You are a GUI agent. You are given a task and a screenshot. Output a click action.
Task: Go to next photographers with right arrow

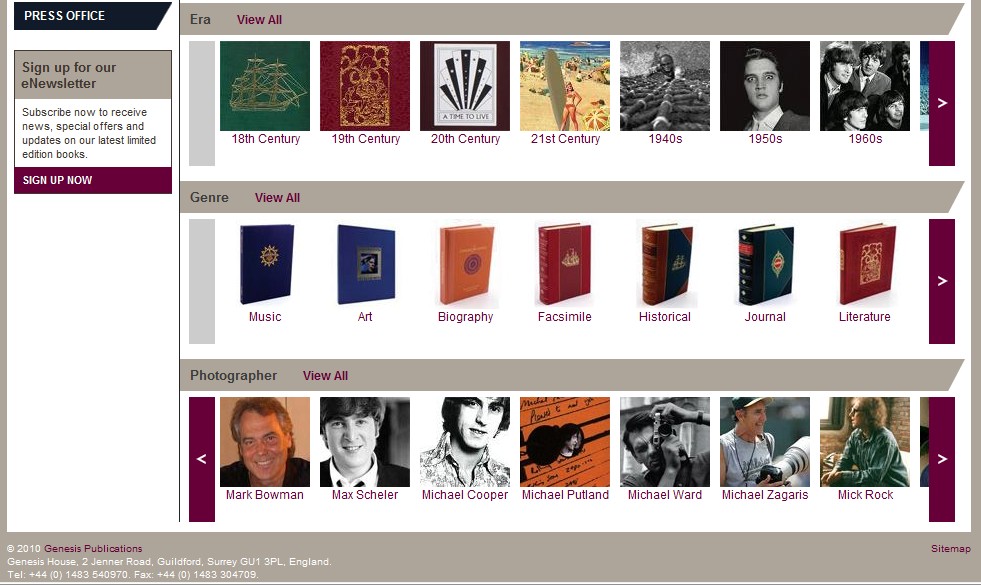(x=942, y=459)
